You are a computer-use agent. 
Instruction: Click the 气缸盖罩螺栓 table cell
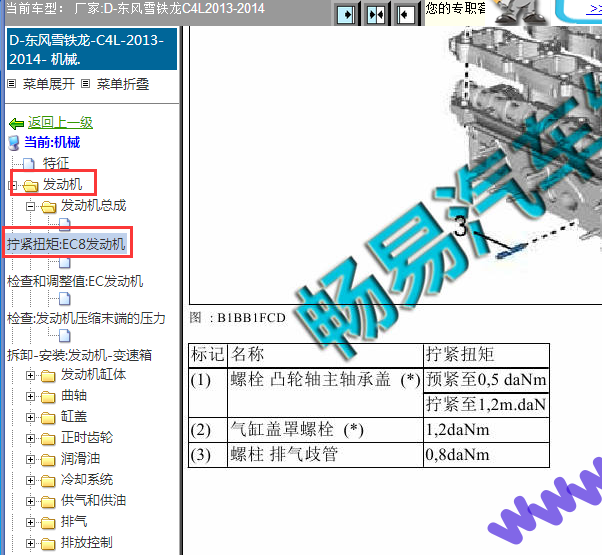[325, 430]
